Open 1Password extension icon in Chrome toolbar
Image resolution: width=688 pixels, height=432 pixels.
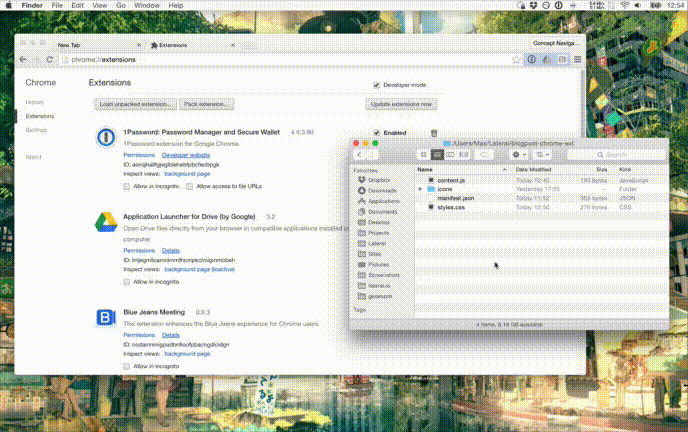531,59
